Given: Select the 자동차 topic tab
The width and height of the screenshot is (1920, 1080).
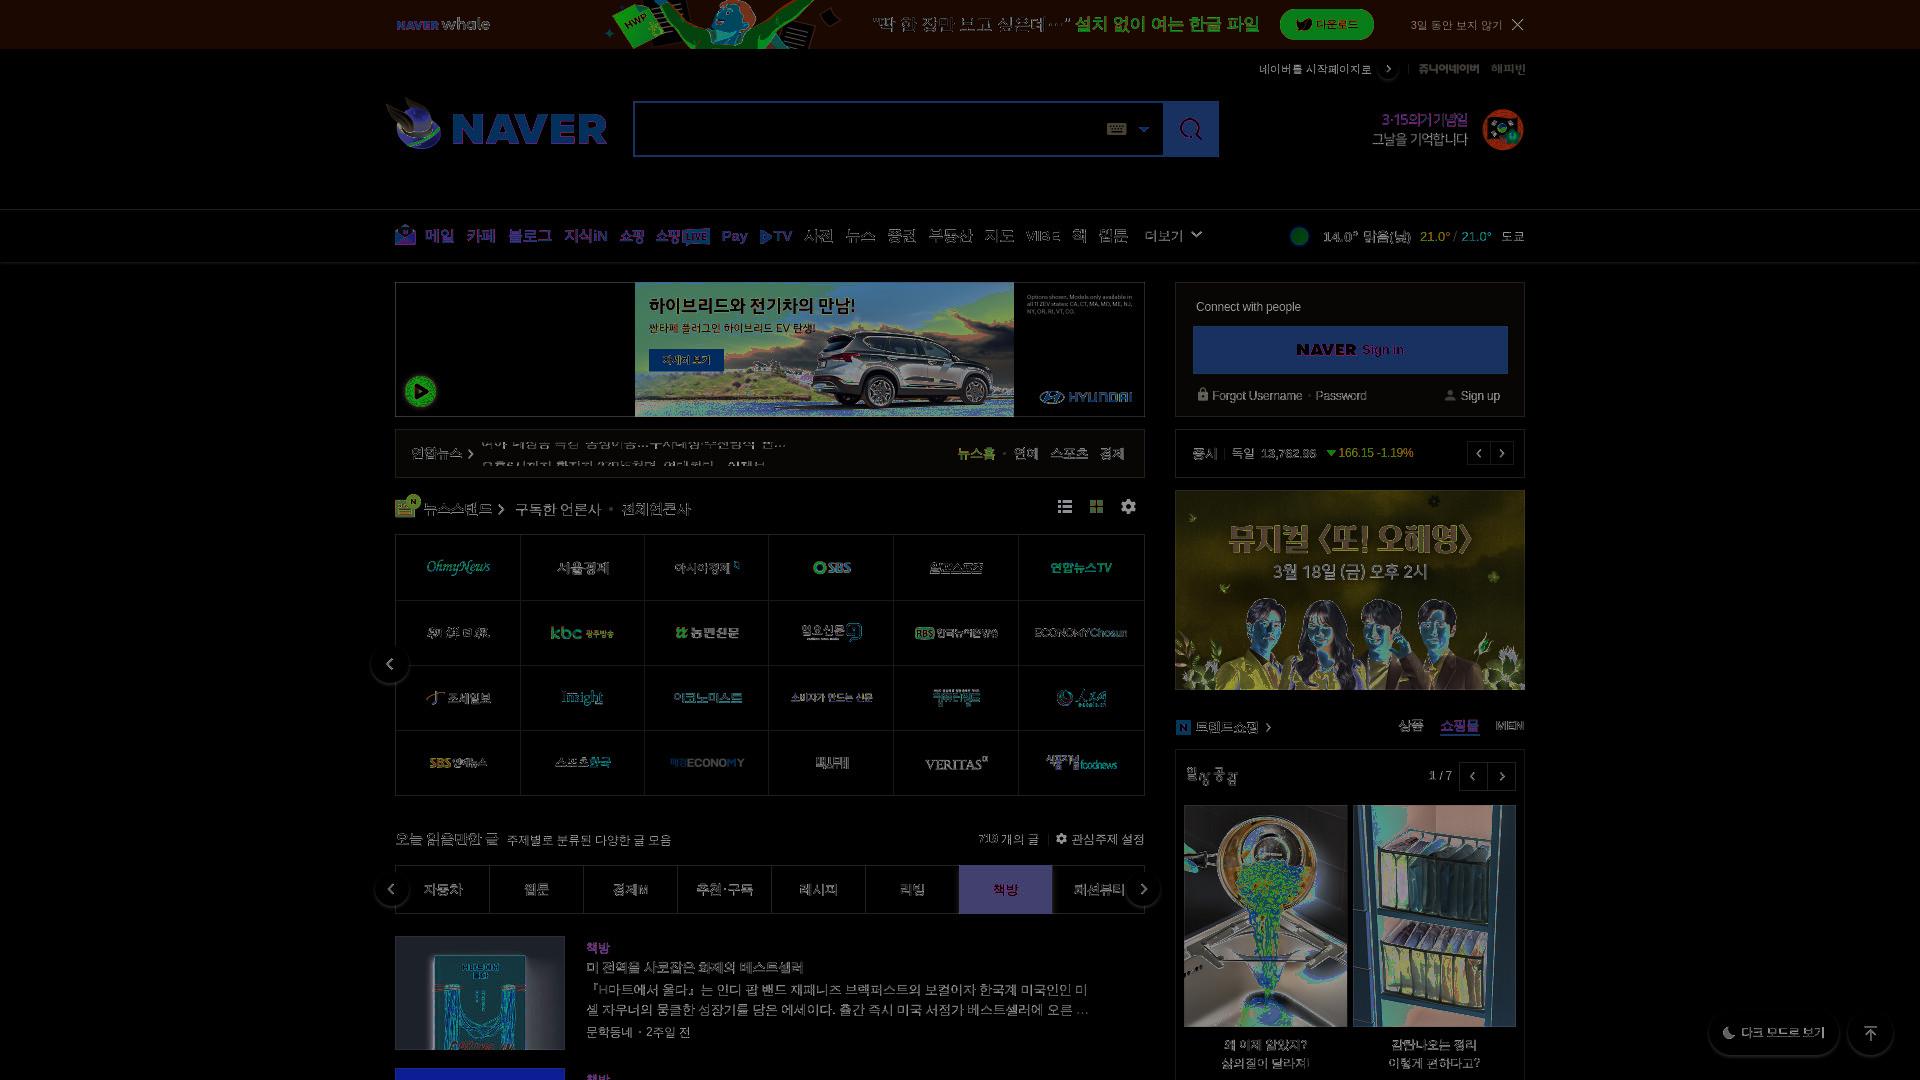Looking at the screenshot, I should pyautogui.click(x=443, y=889).
